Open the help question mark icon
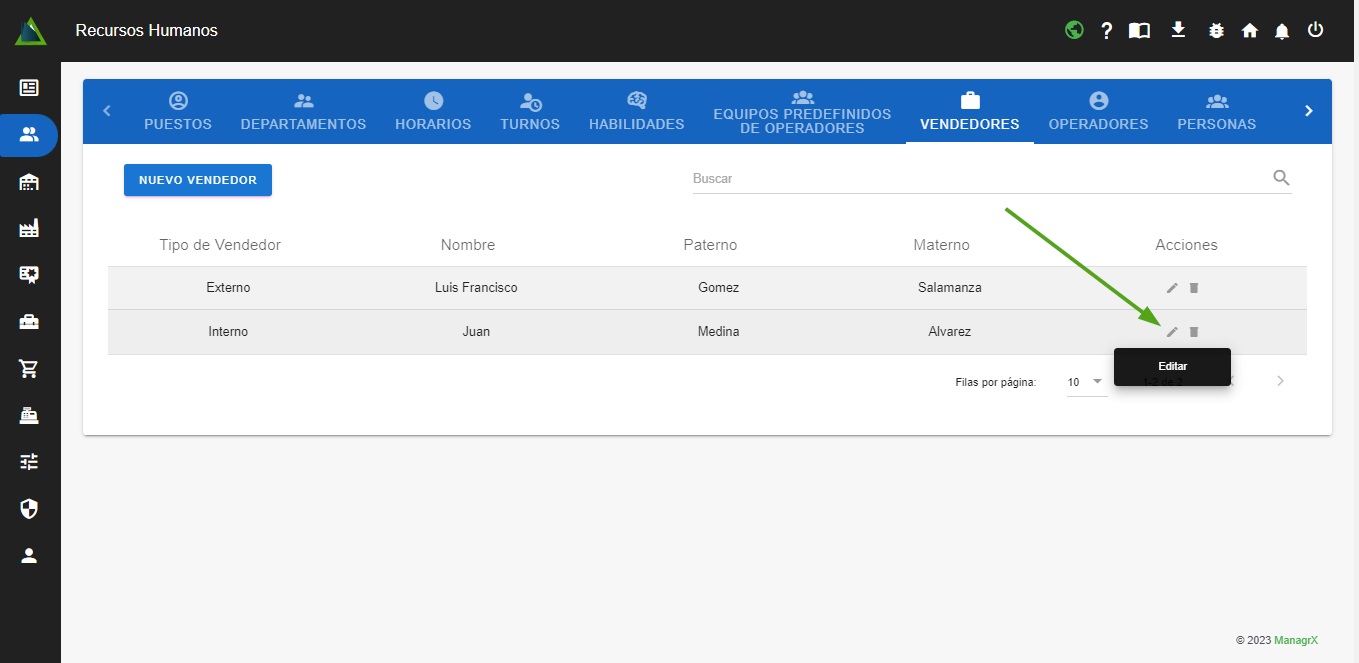Screen dimensions: 1359x663 [1106, 31]
